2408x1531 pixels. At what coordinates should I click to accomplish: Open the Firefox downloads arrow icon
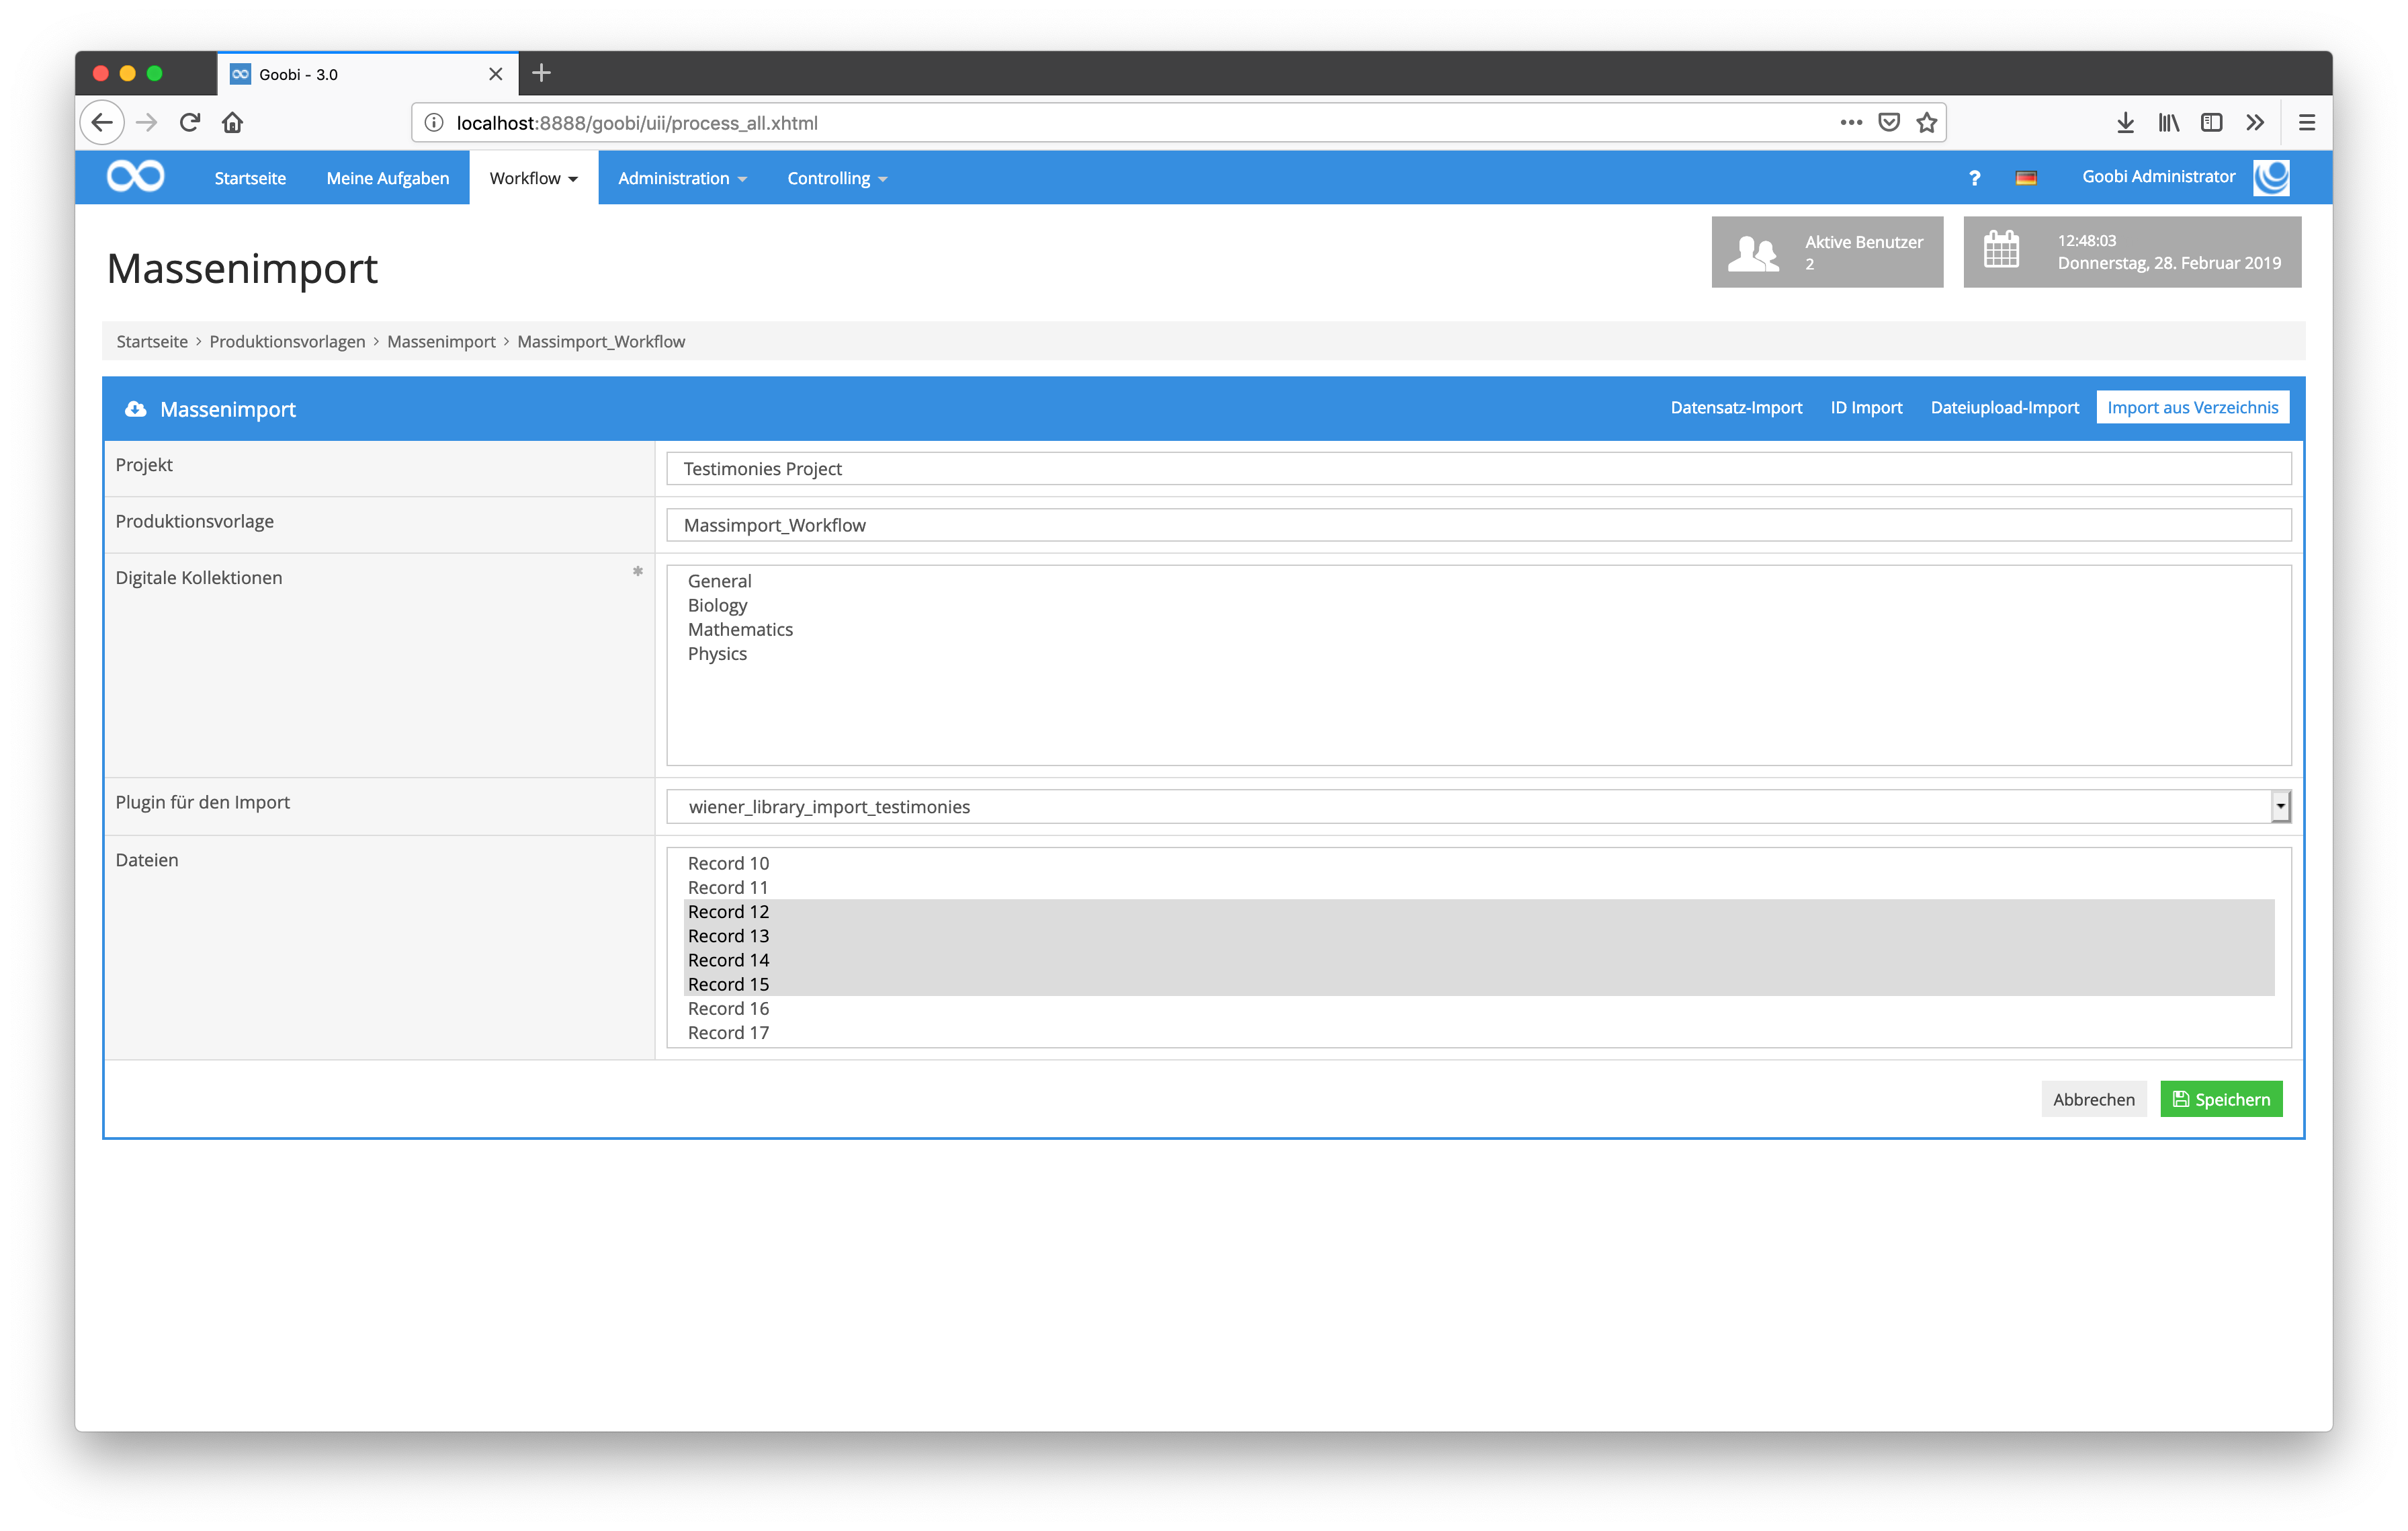pyautogui.click(x=2125, y=123)
